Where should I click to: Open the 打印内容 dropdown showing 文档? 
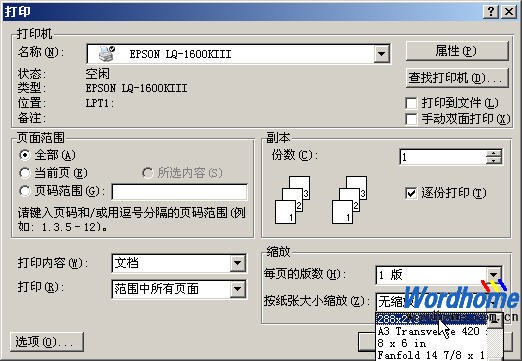pyautogui.click(x=238, y=263)
